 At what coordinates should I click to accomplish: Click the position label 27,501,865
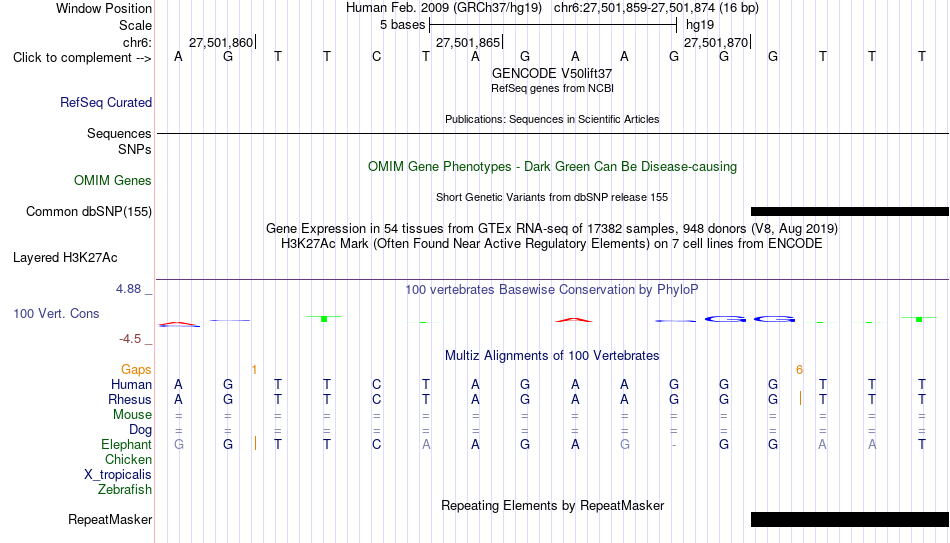(x=468, y=42)
